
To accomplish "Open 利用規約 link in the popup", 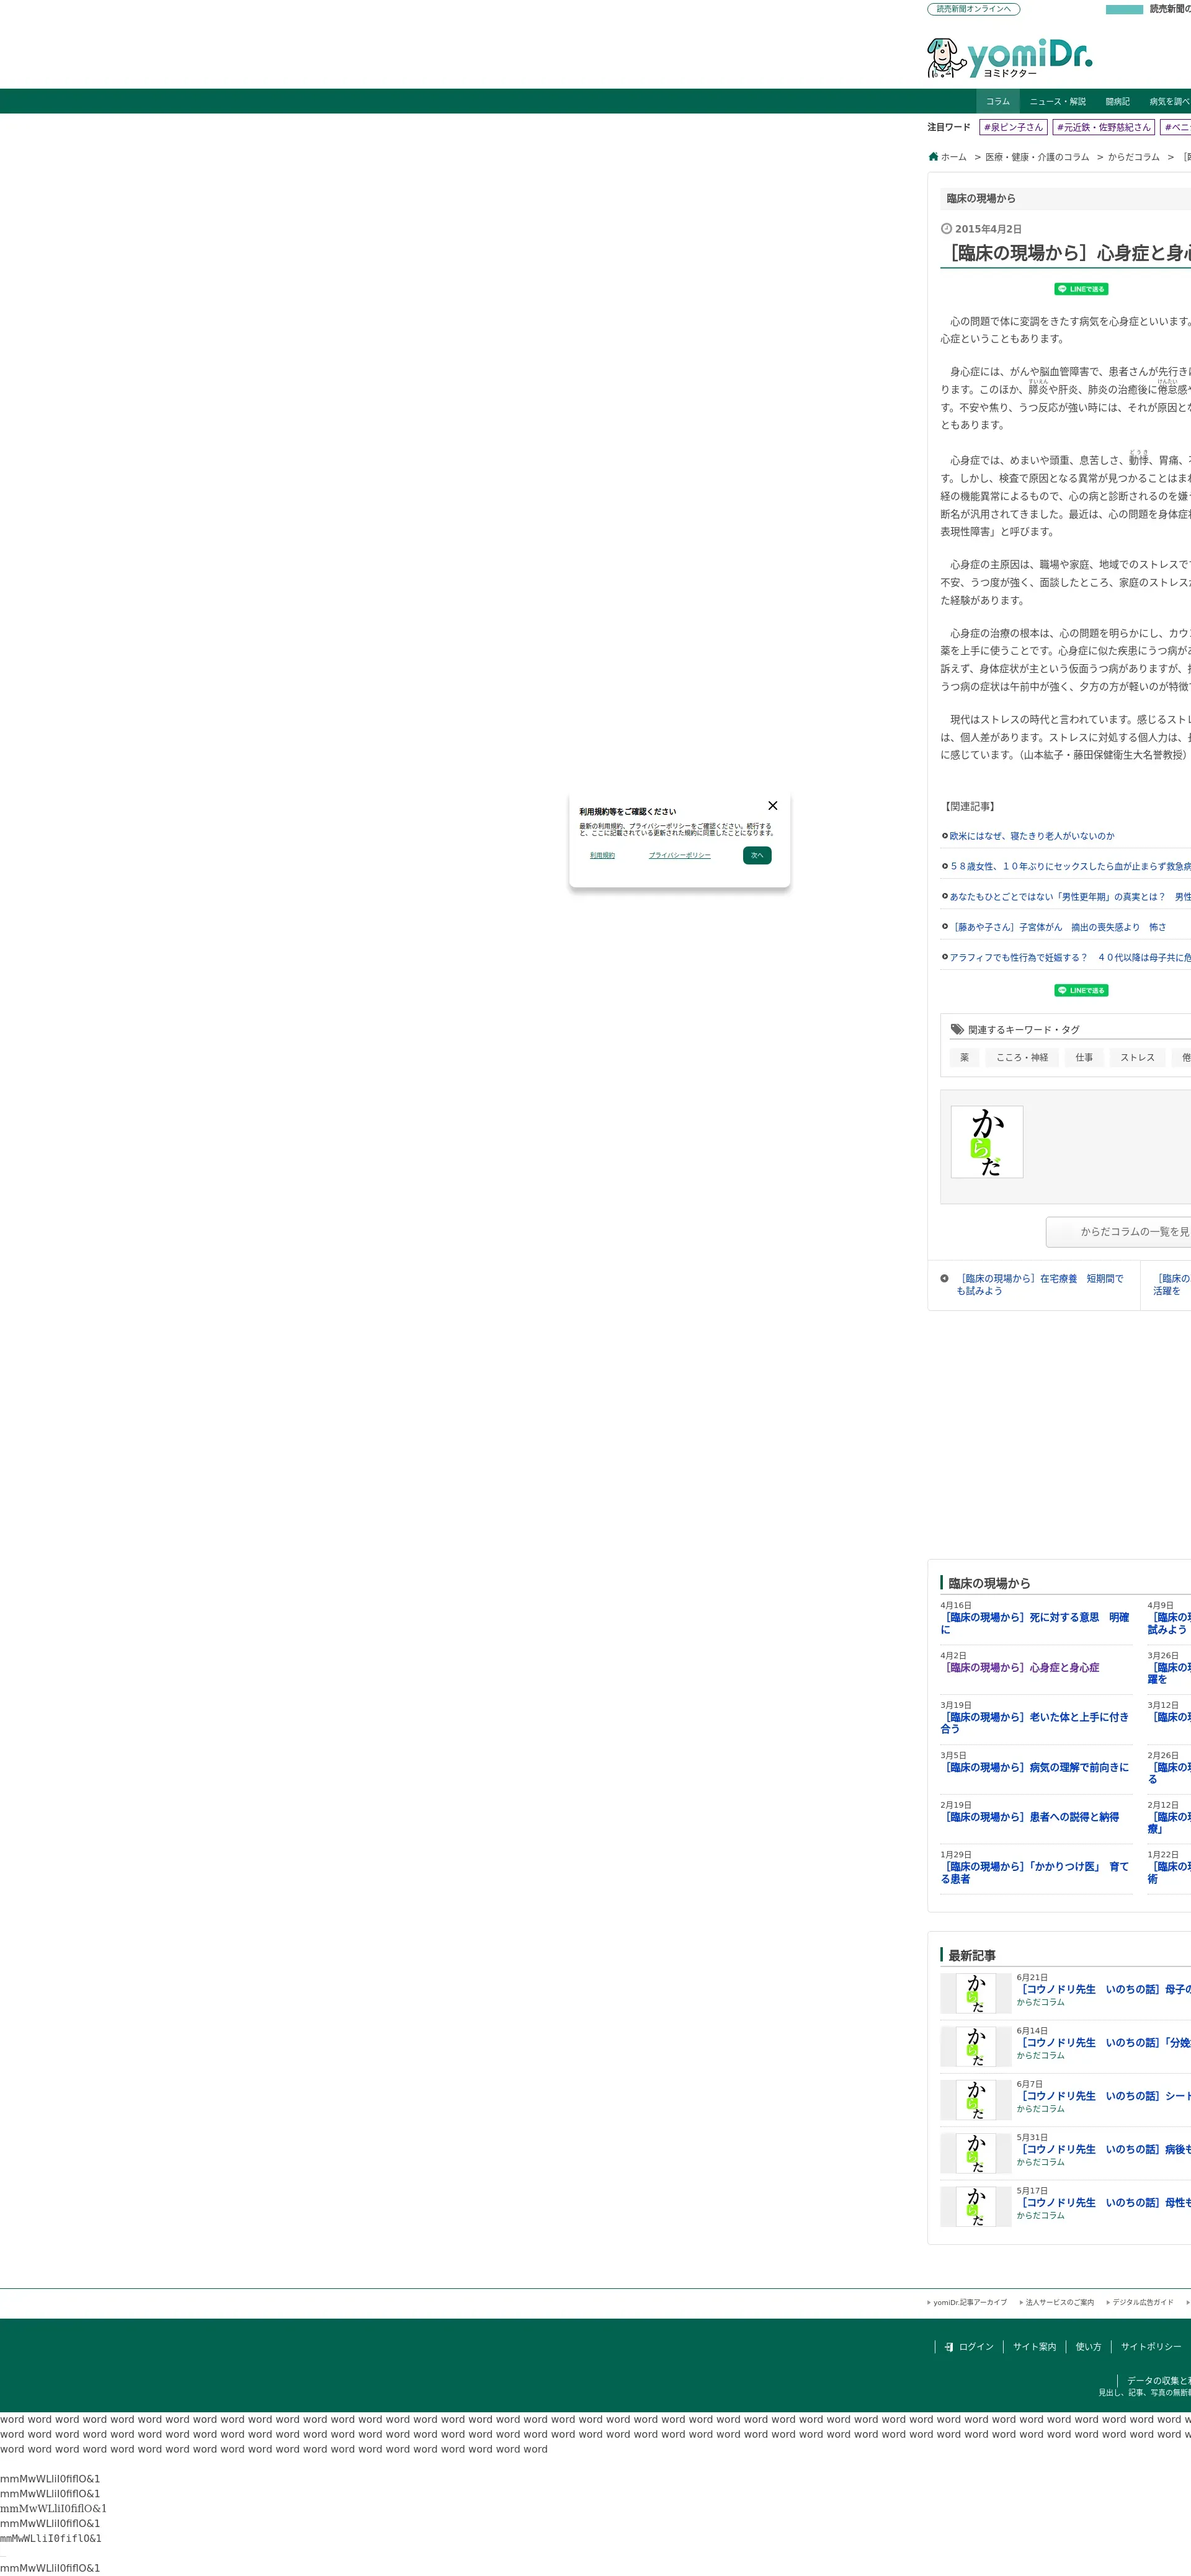I will (x=602, y=855).
